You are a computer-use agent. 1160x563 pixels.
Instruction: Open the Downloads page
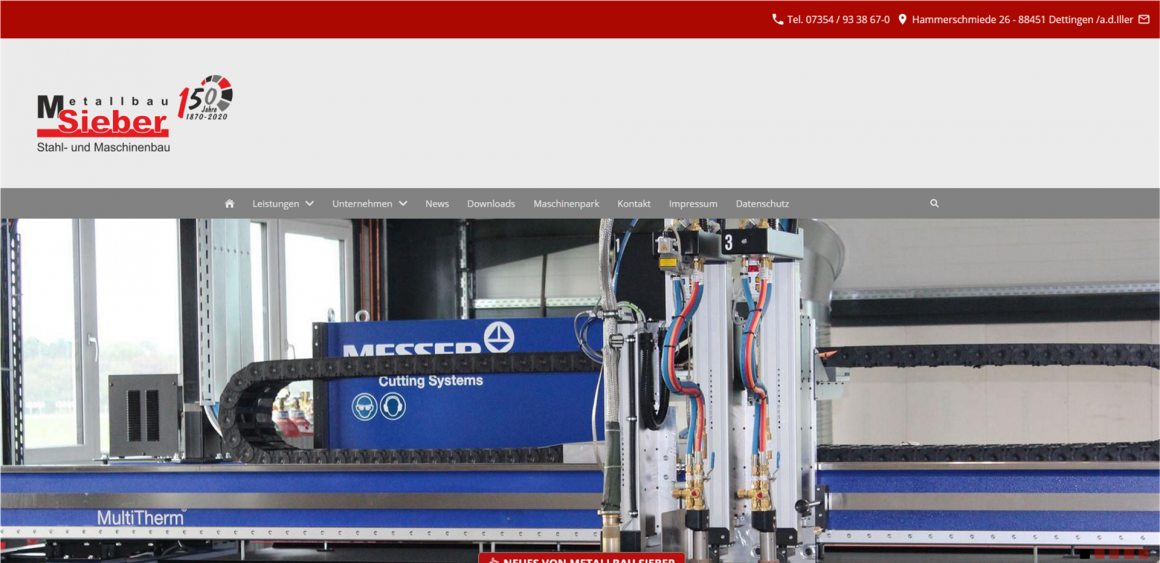(491, 204)
